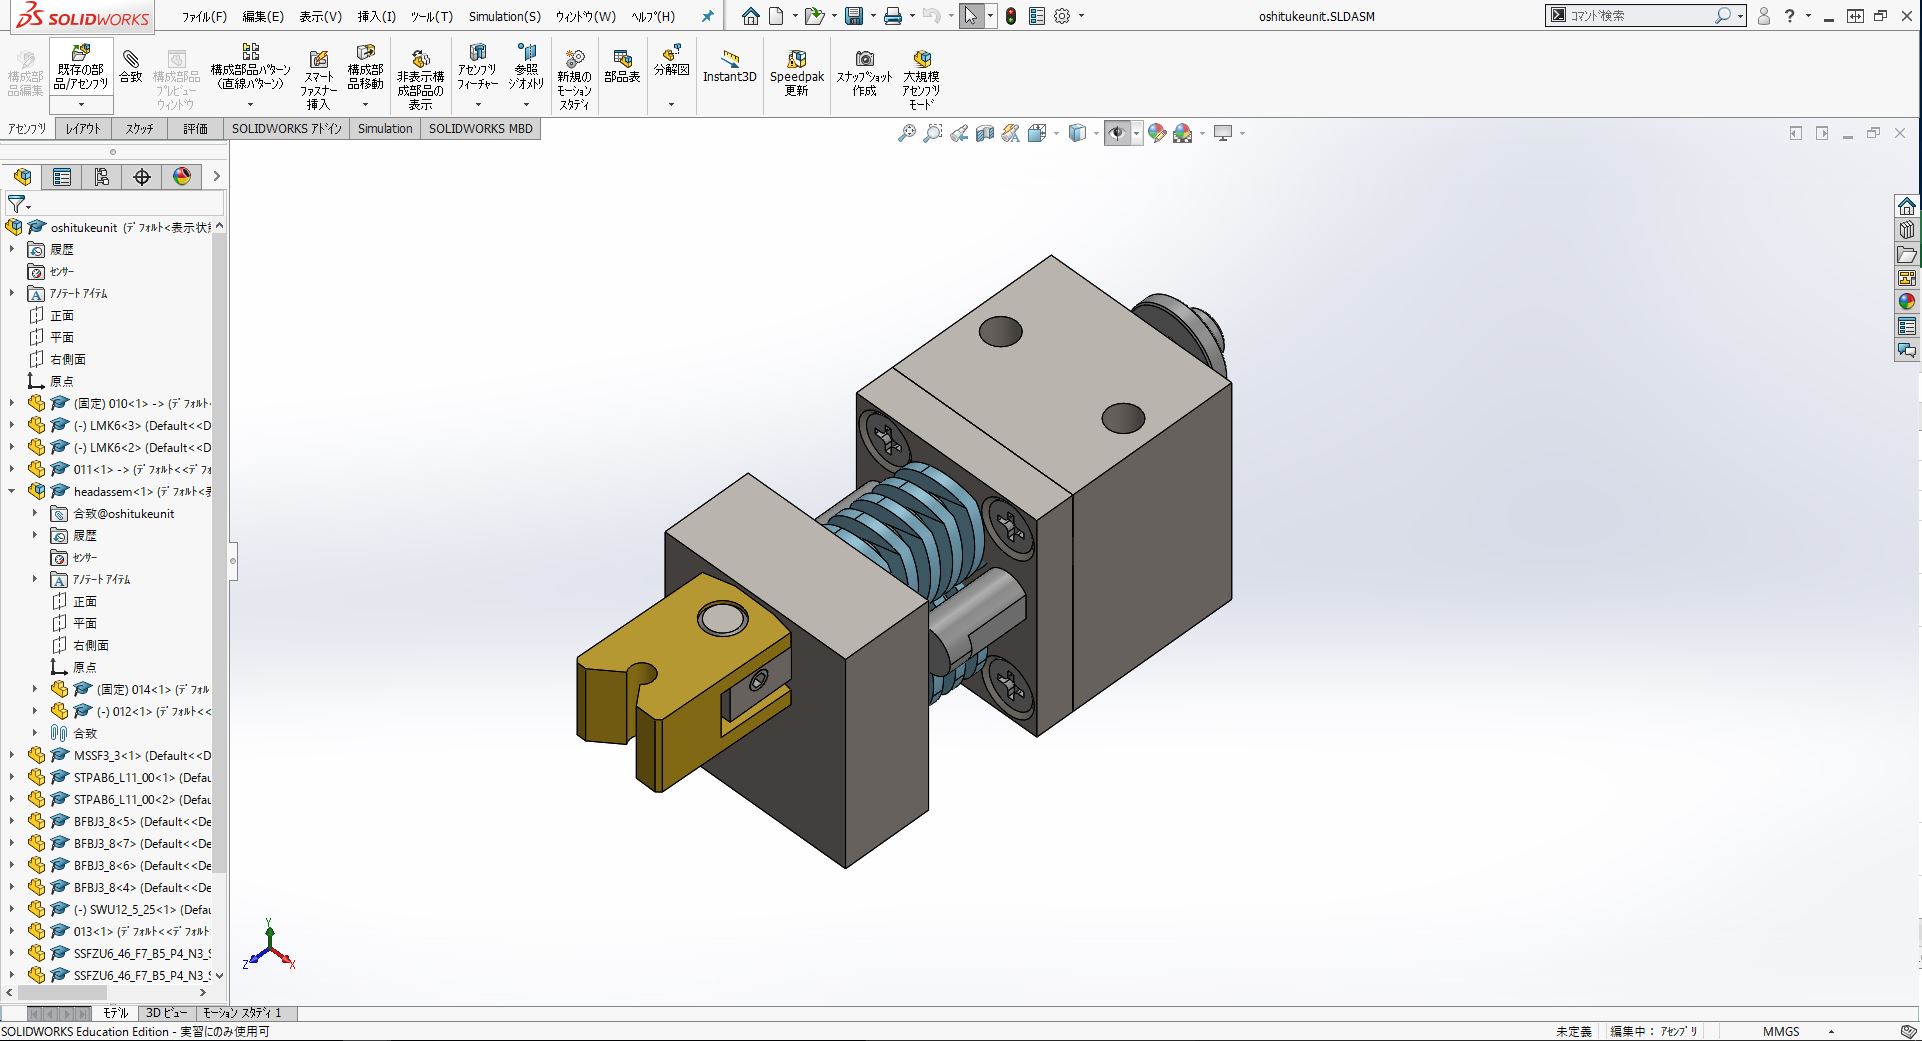
Task: Enable Large Assembly Mode
Action: click(921, 78)
